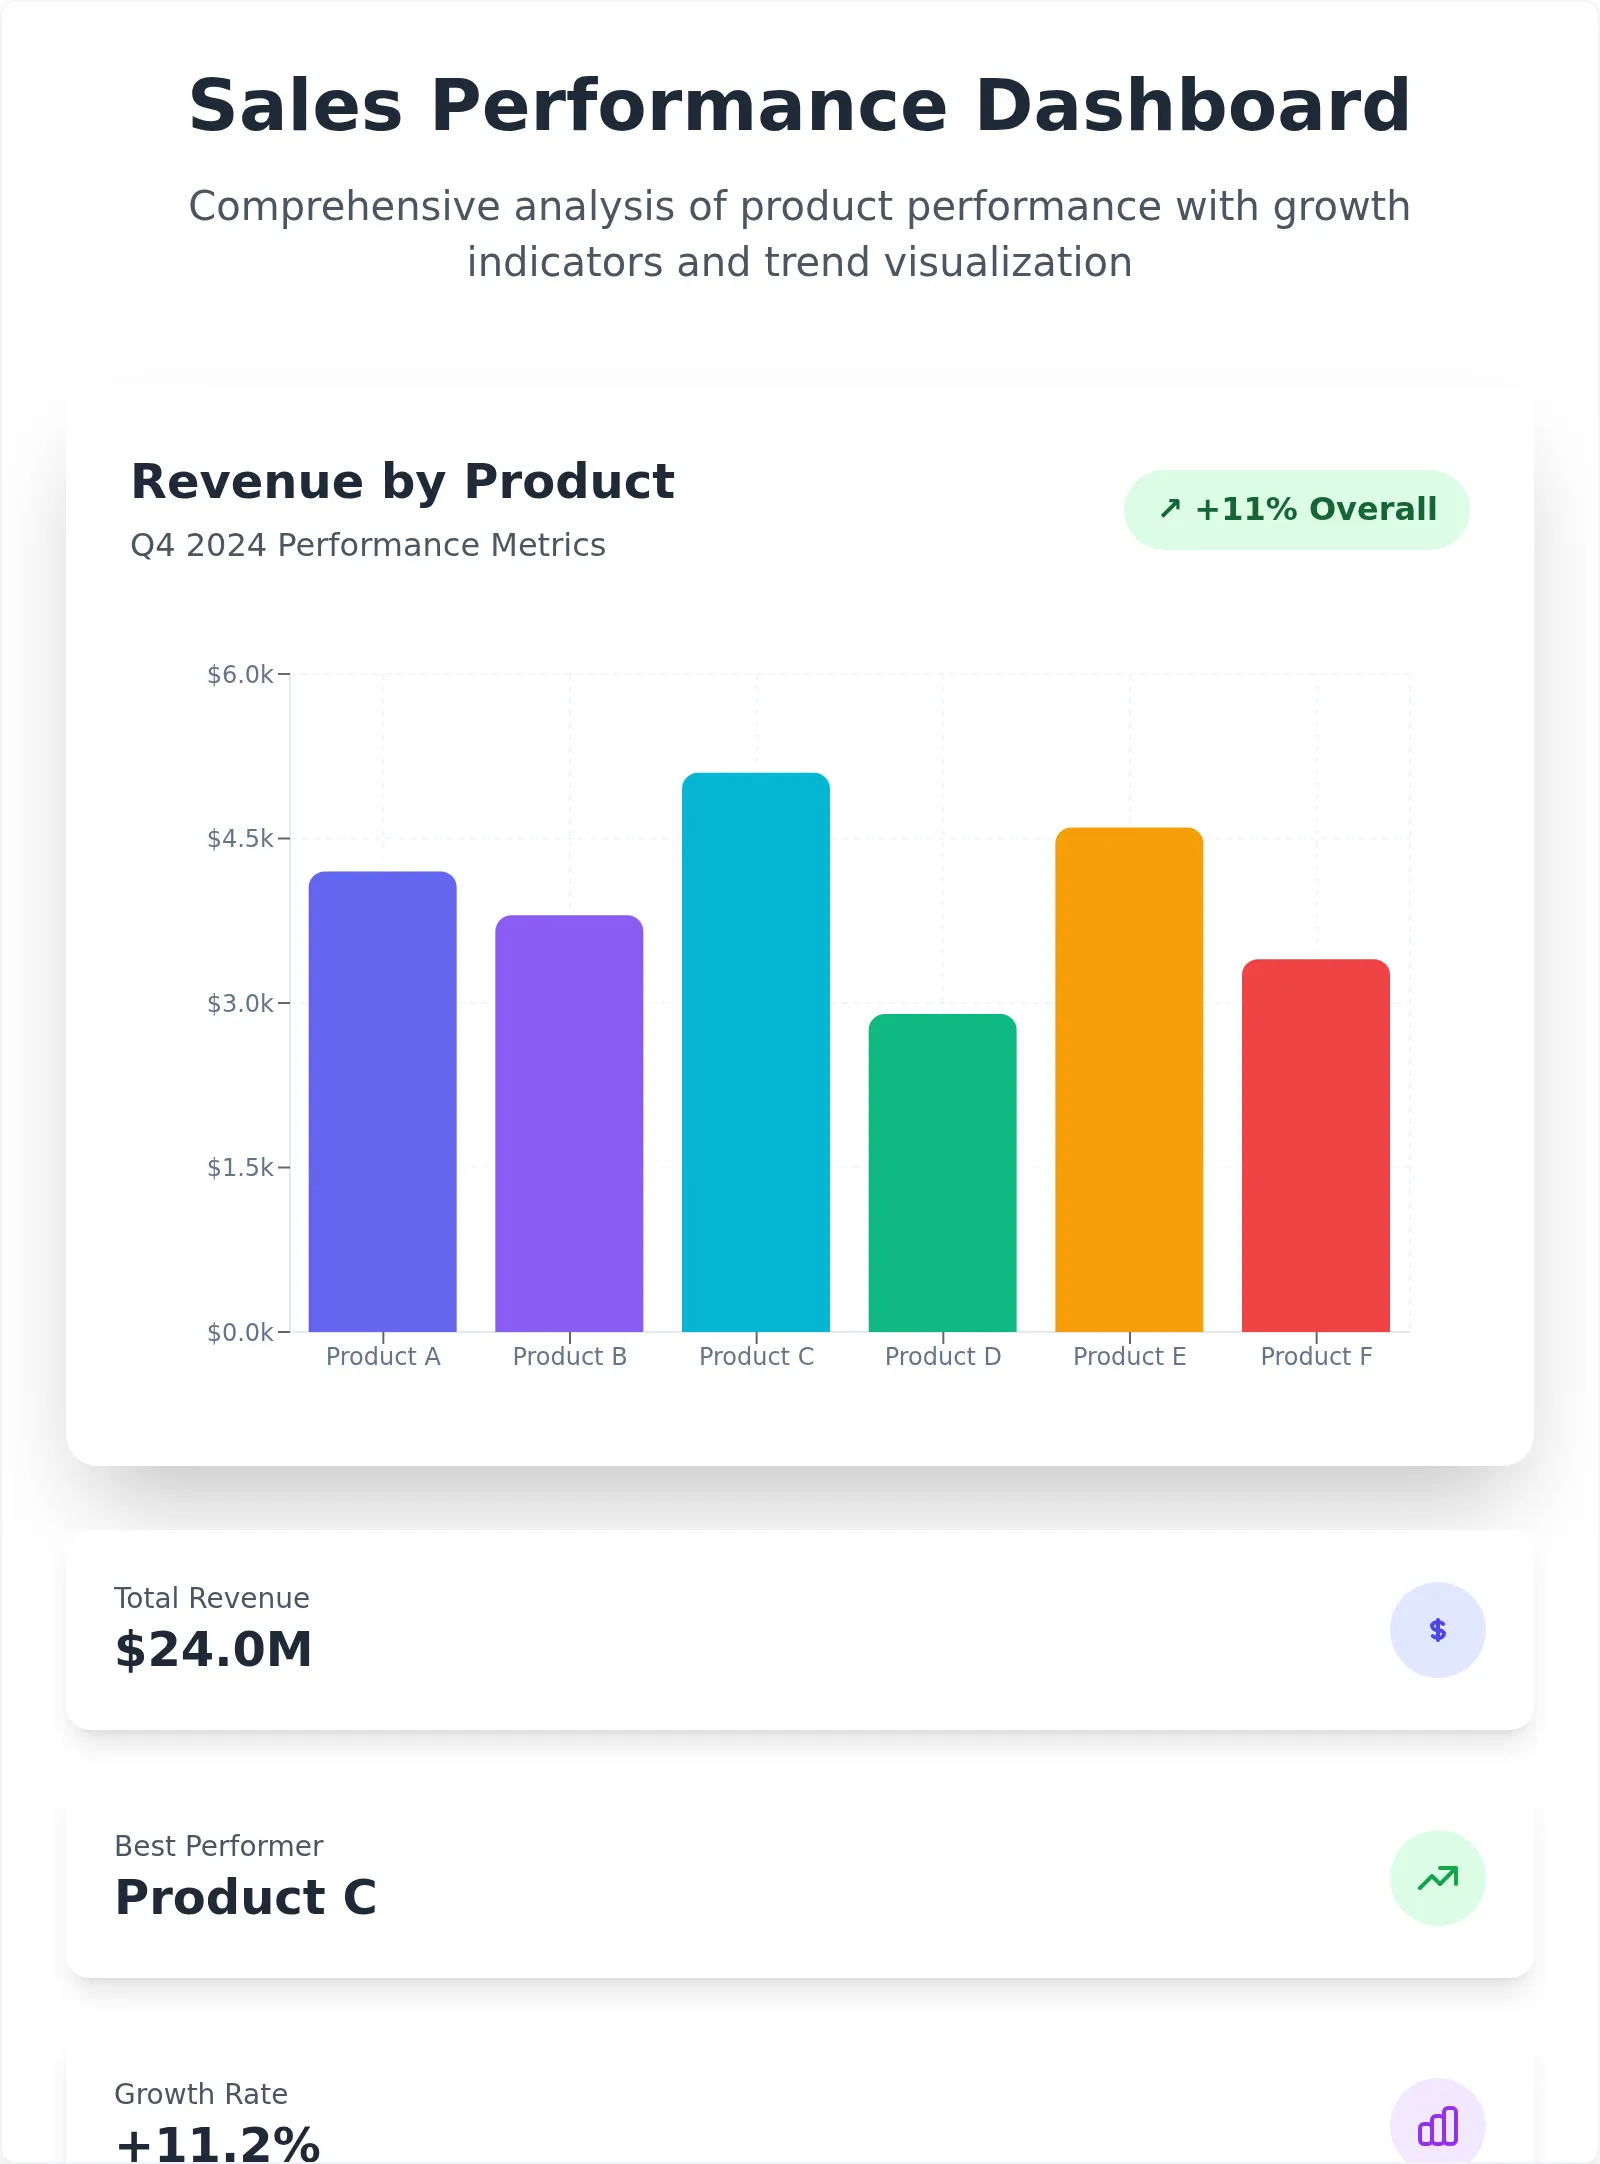Image resolution: width=1600 pixels, height=2164 pixels.
Task: Select the indigo Product A bar
Action: pyautogui.click(x=382, y=1101)
